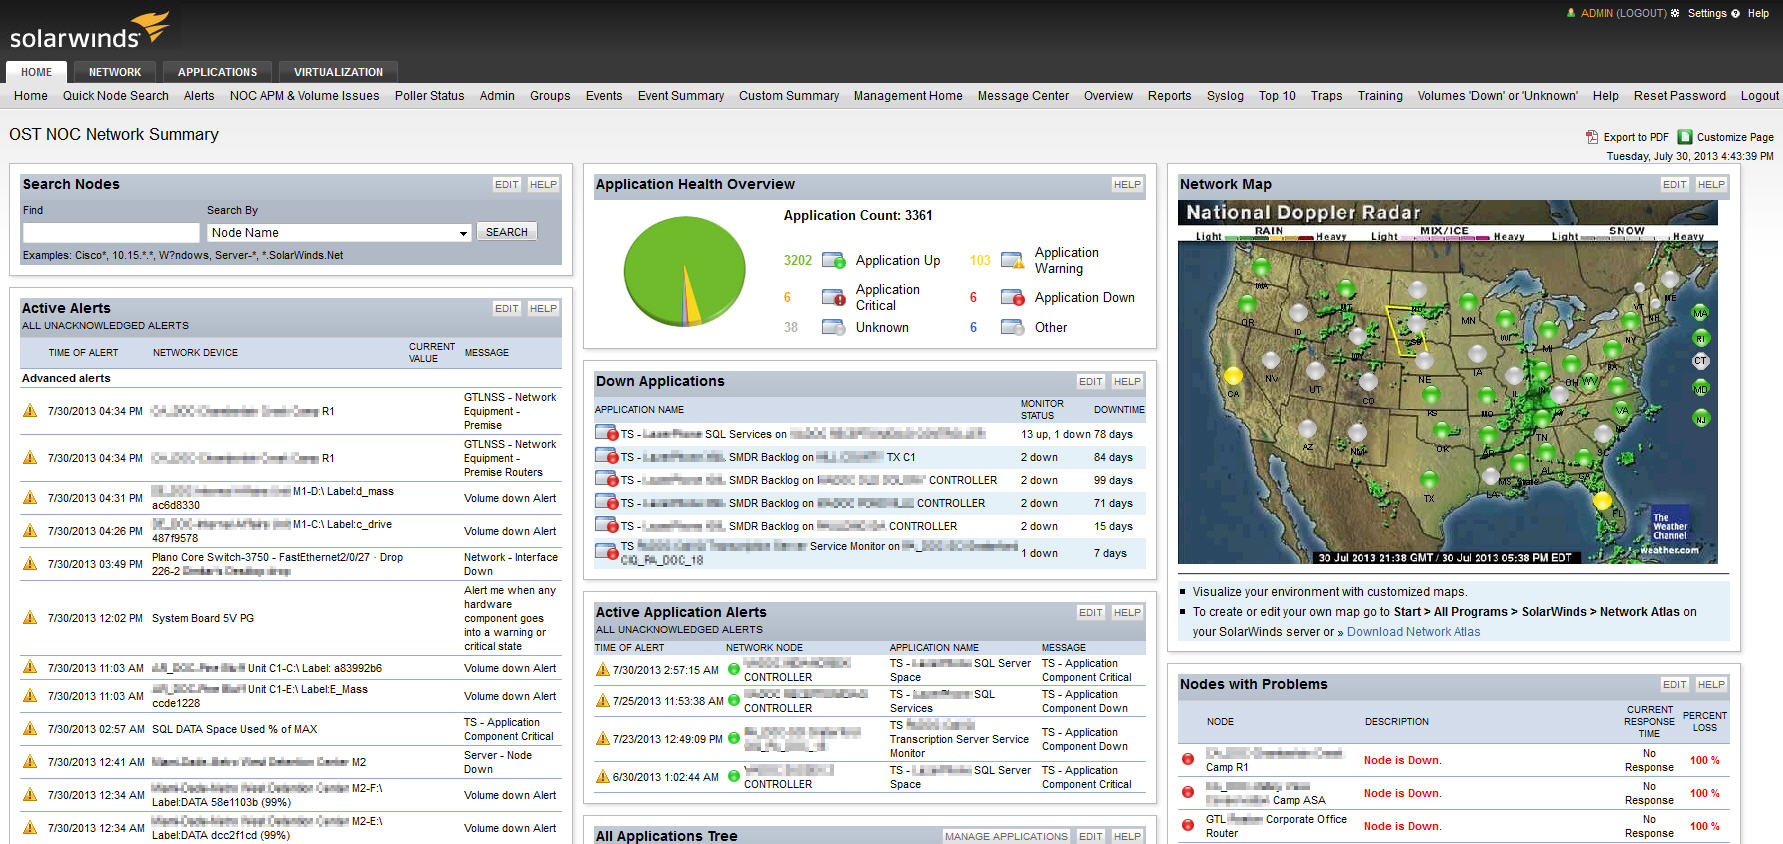Click warning icon for SQL DATA Space Used alert
Image resolution: width=1783 pixels, height=844 pixels.
coord(30,729)
